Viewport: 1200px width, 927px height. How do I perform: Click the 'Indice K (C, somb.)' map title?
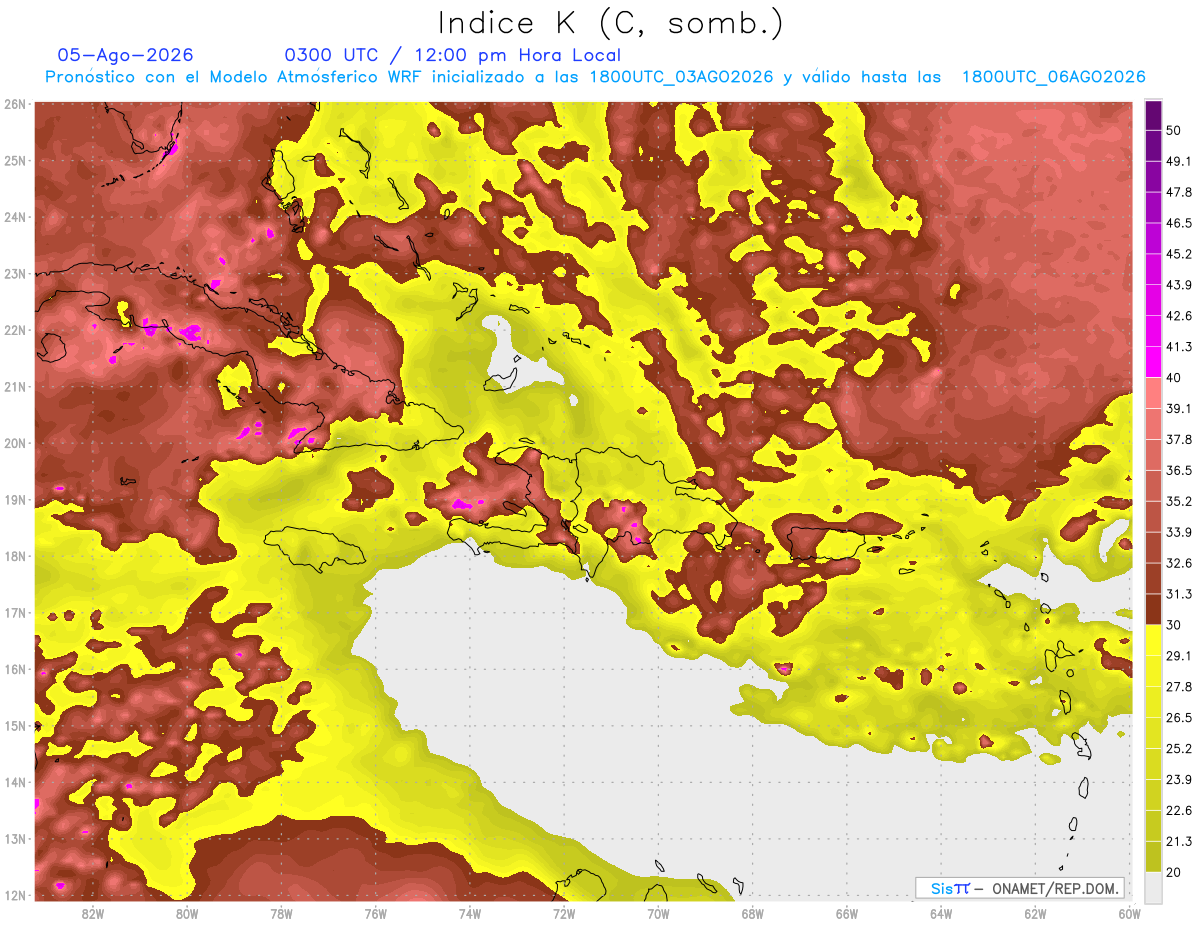[610, 23]
